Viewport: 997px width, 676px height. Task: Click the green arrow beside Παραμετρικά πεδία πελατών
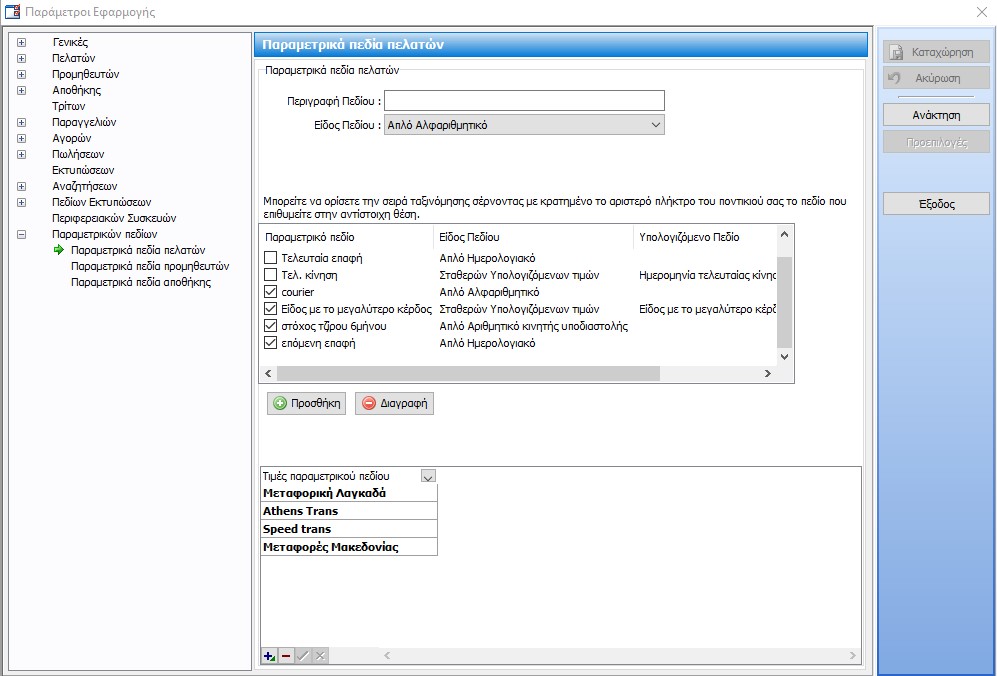tap(59, 250)
